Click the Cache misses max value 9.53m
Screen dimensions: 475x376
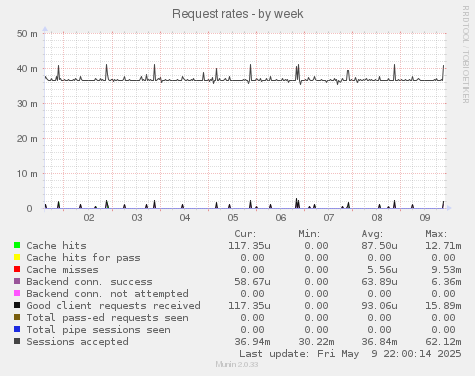[x=446, y=270]
